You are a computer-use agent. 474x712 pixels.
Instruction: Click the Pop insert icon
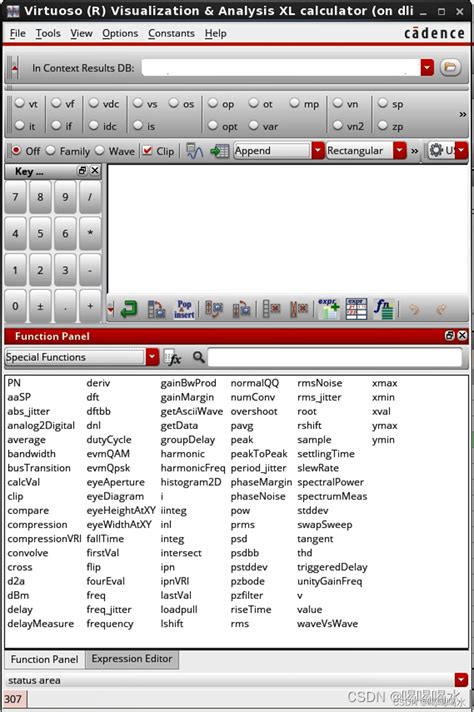click(x=184, y=310)
